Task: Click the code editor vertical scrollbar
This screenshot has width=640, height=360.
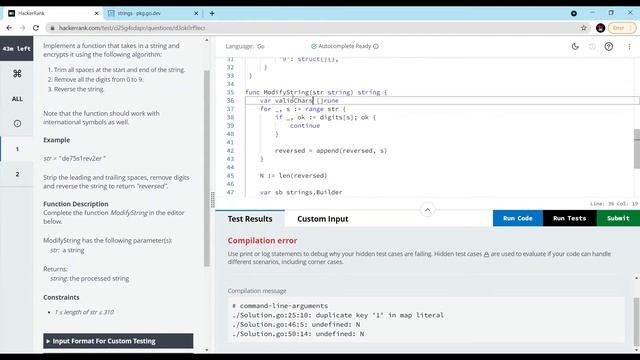Action: coord(637,149)
